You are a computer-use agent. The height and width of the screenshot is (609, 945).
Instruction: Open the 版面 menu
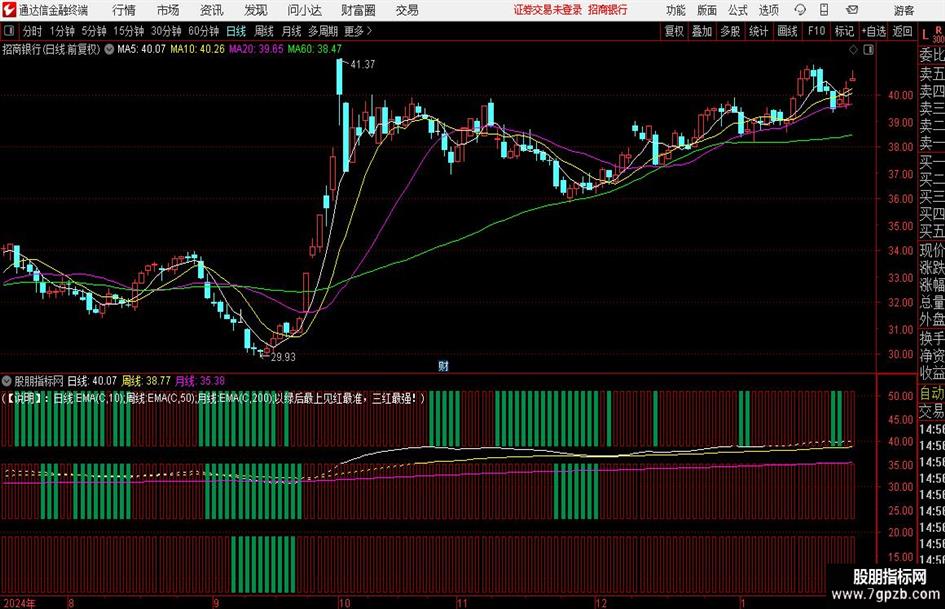pyautogui.click(x=707, y=10)
